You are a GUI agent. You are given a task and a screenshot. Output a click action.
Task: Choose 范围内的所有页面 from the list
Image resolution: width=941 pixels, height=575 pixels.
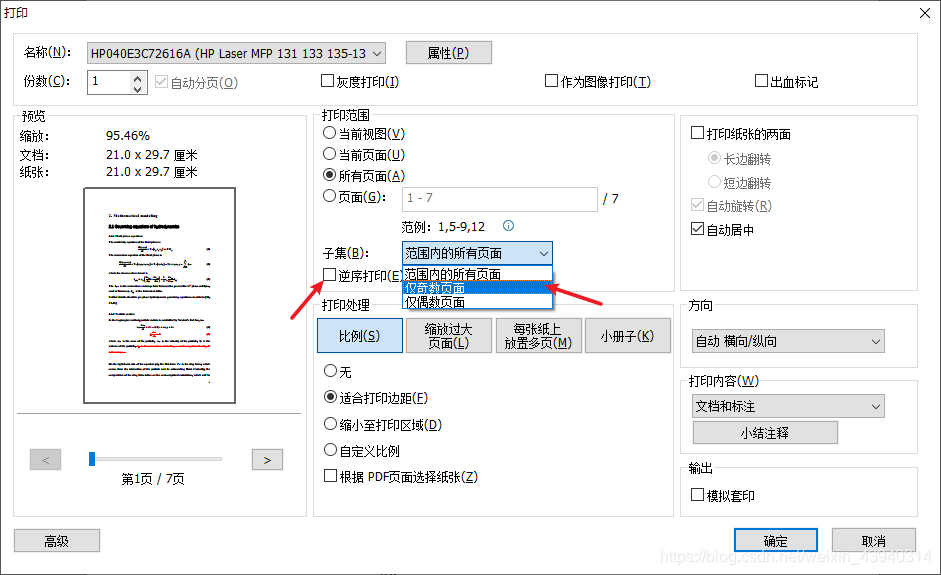[477, 274]
